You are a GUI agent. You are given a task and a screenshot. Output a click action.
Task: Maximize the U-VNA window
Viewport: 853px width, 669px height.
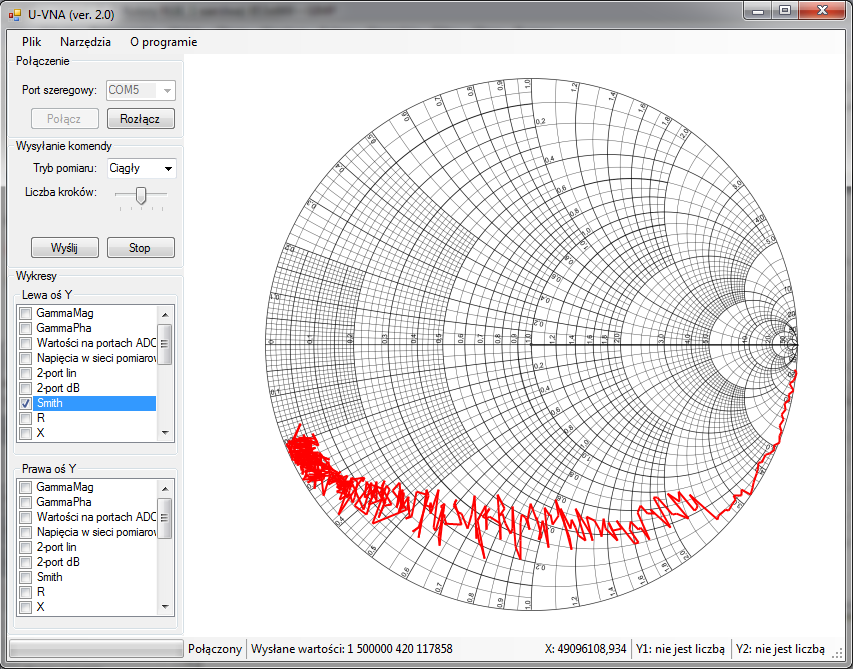coord(785,10)
